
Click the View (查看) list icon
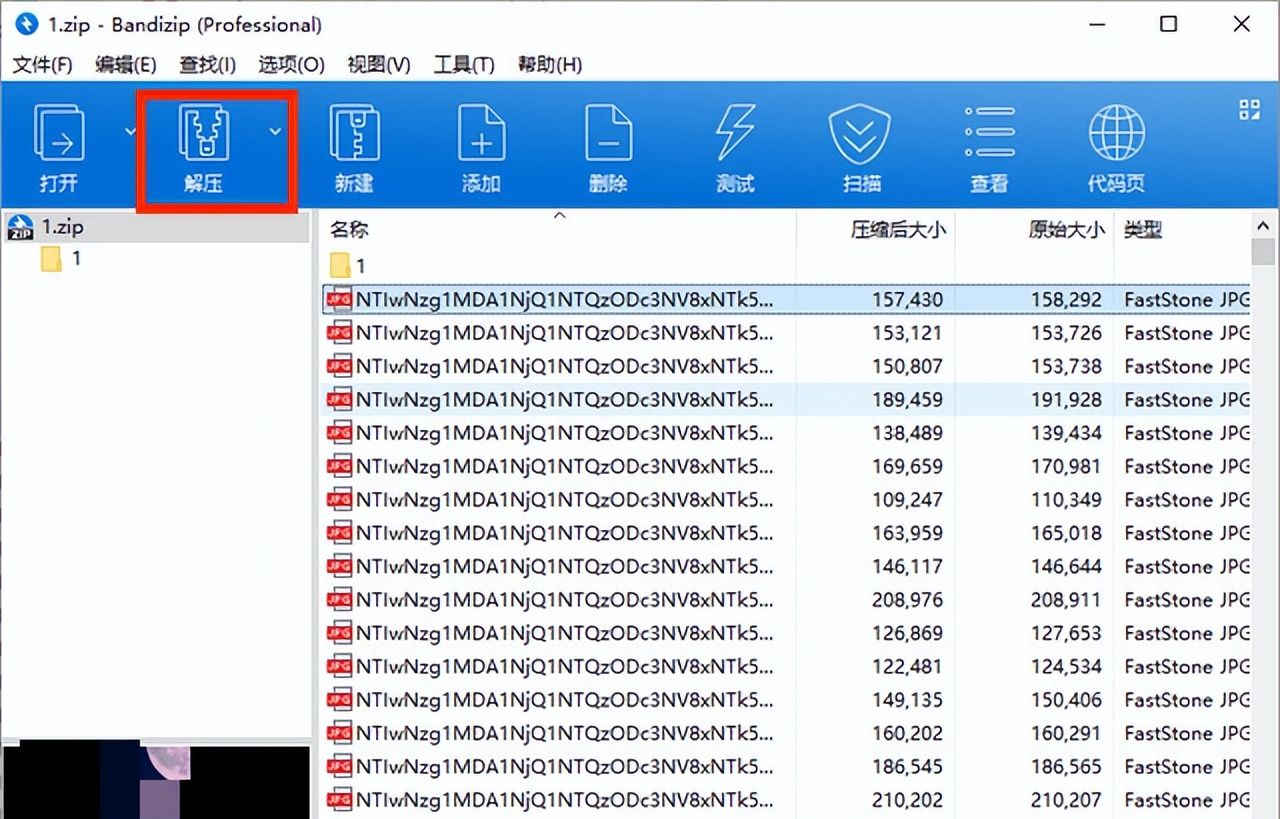pos(989,133)
